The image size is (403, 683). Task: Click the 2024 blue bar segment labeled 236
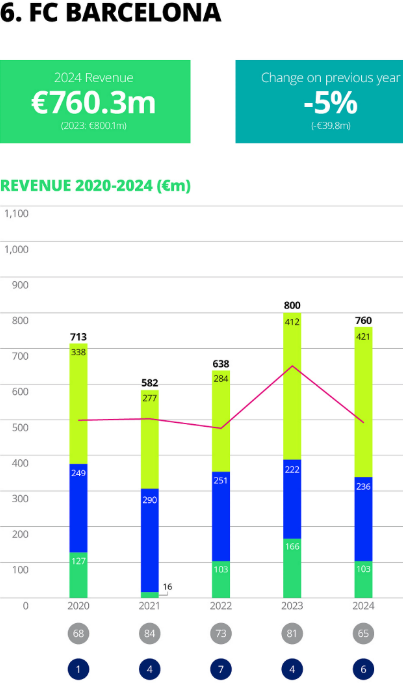click(x=363, y=519)
